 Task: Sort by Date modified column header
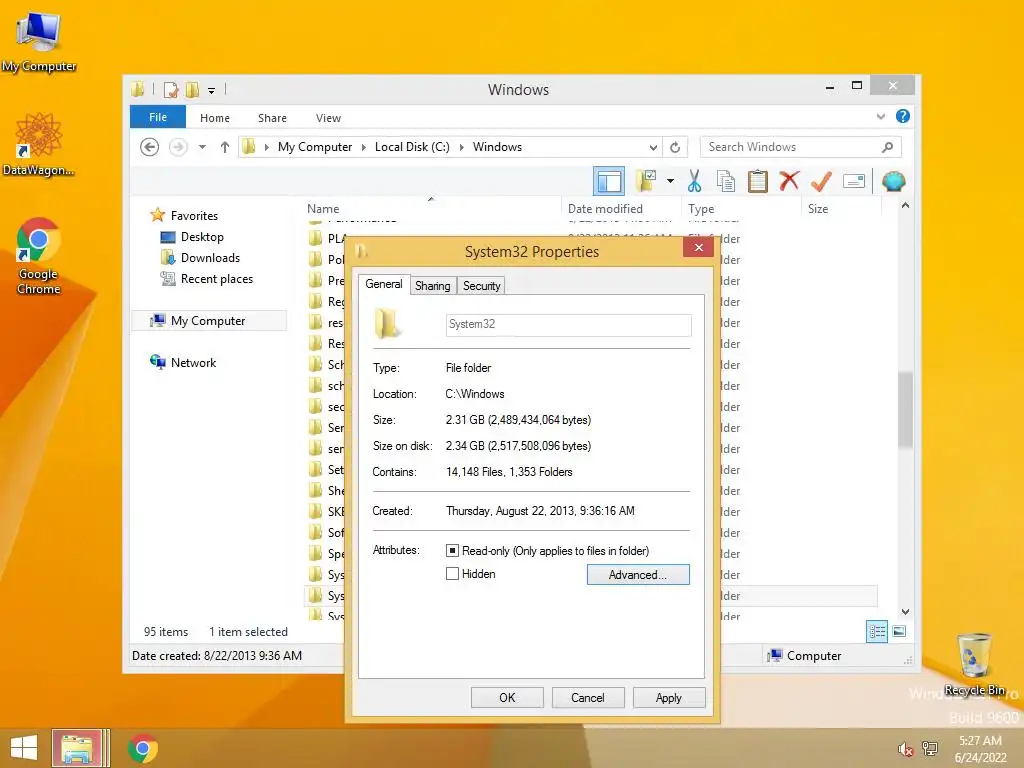pyautogui.click(x=621, y=209)
